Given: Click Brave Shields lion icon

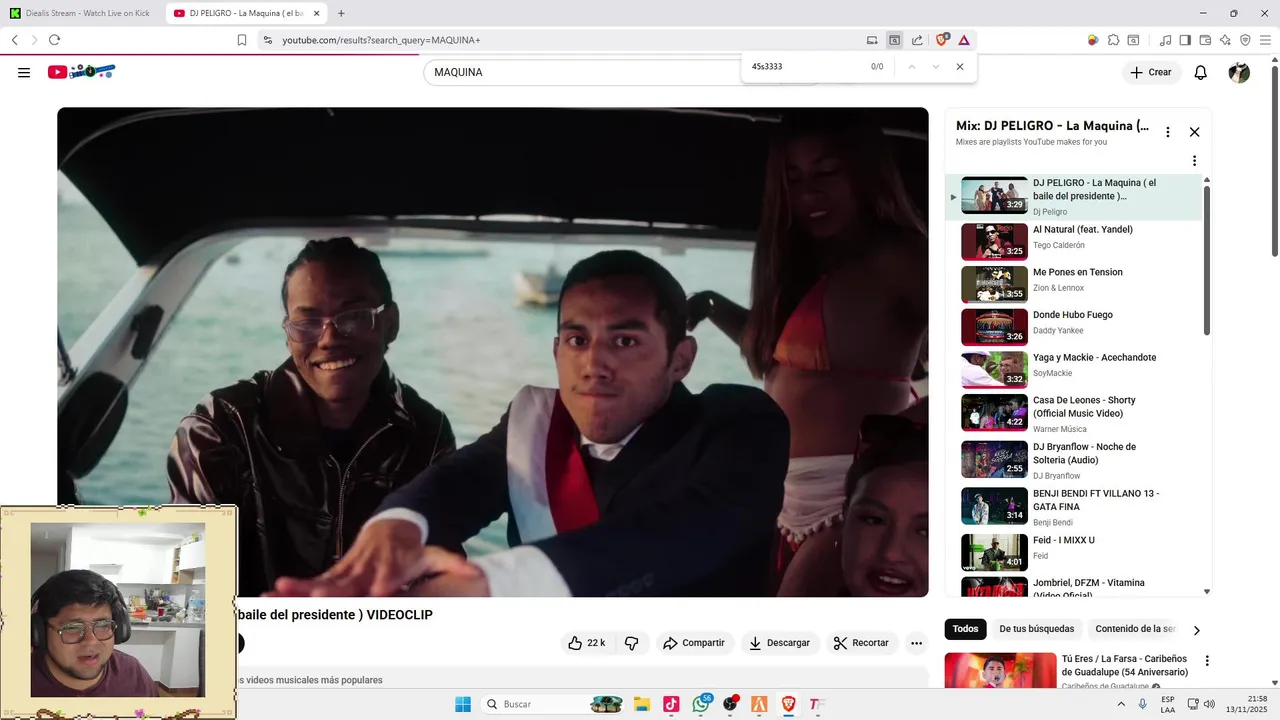Looking at the screenshot, I should 941,40.
